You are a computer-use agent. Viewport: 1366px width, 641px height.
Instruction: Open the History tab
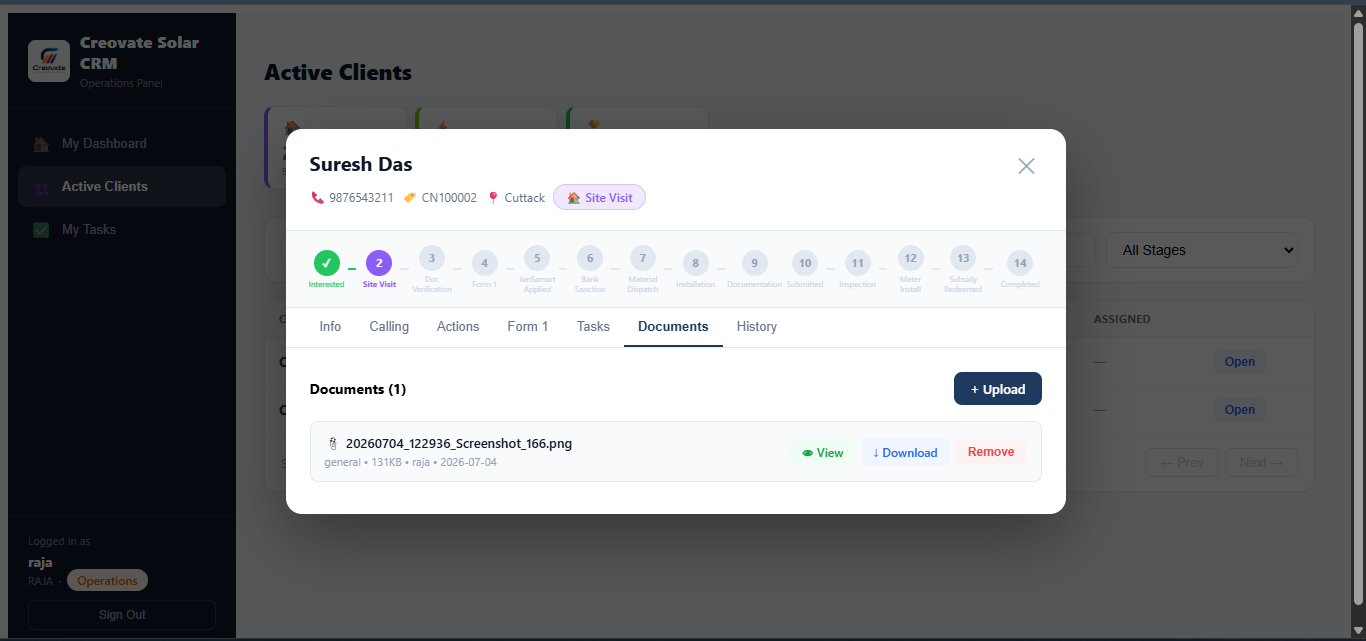pos(757,327)
